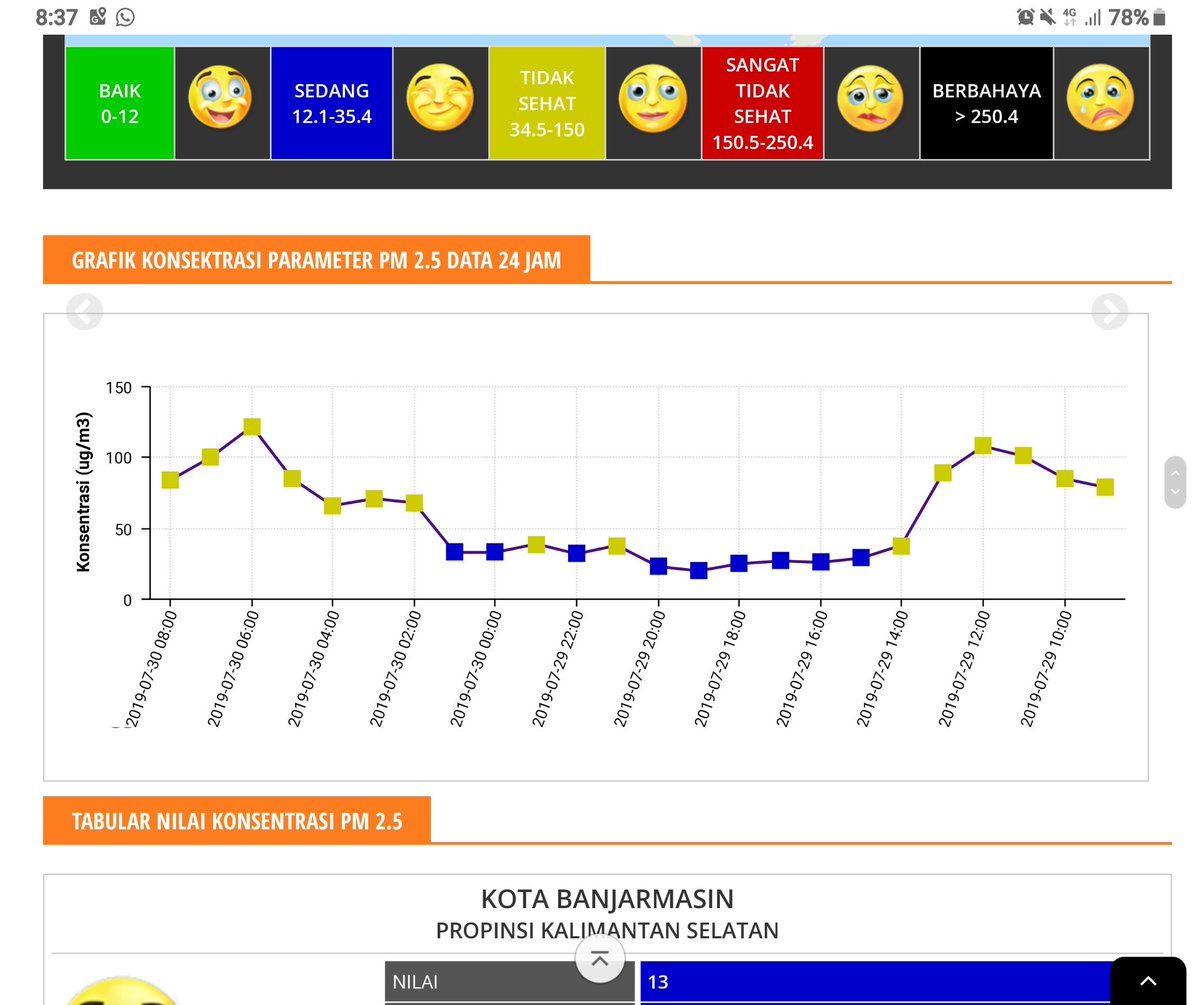Tap the crying emoji next to BERBAHAYA
Image resolution: width=1200 pixels, height=1005 pixels.
1100,97
